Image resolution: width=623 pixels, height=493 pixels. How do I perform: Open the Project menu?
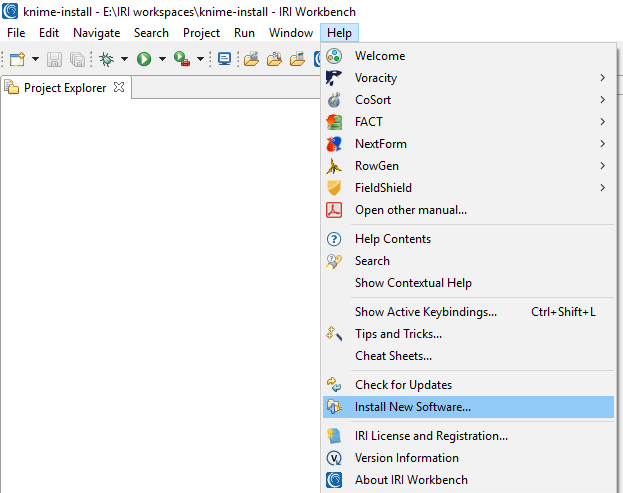tap(201, 33)
